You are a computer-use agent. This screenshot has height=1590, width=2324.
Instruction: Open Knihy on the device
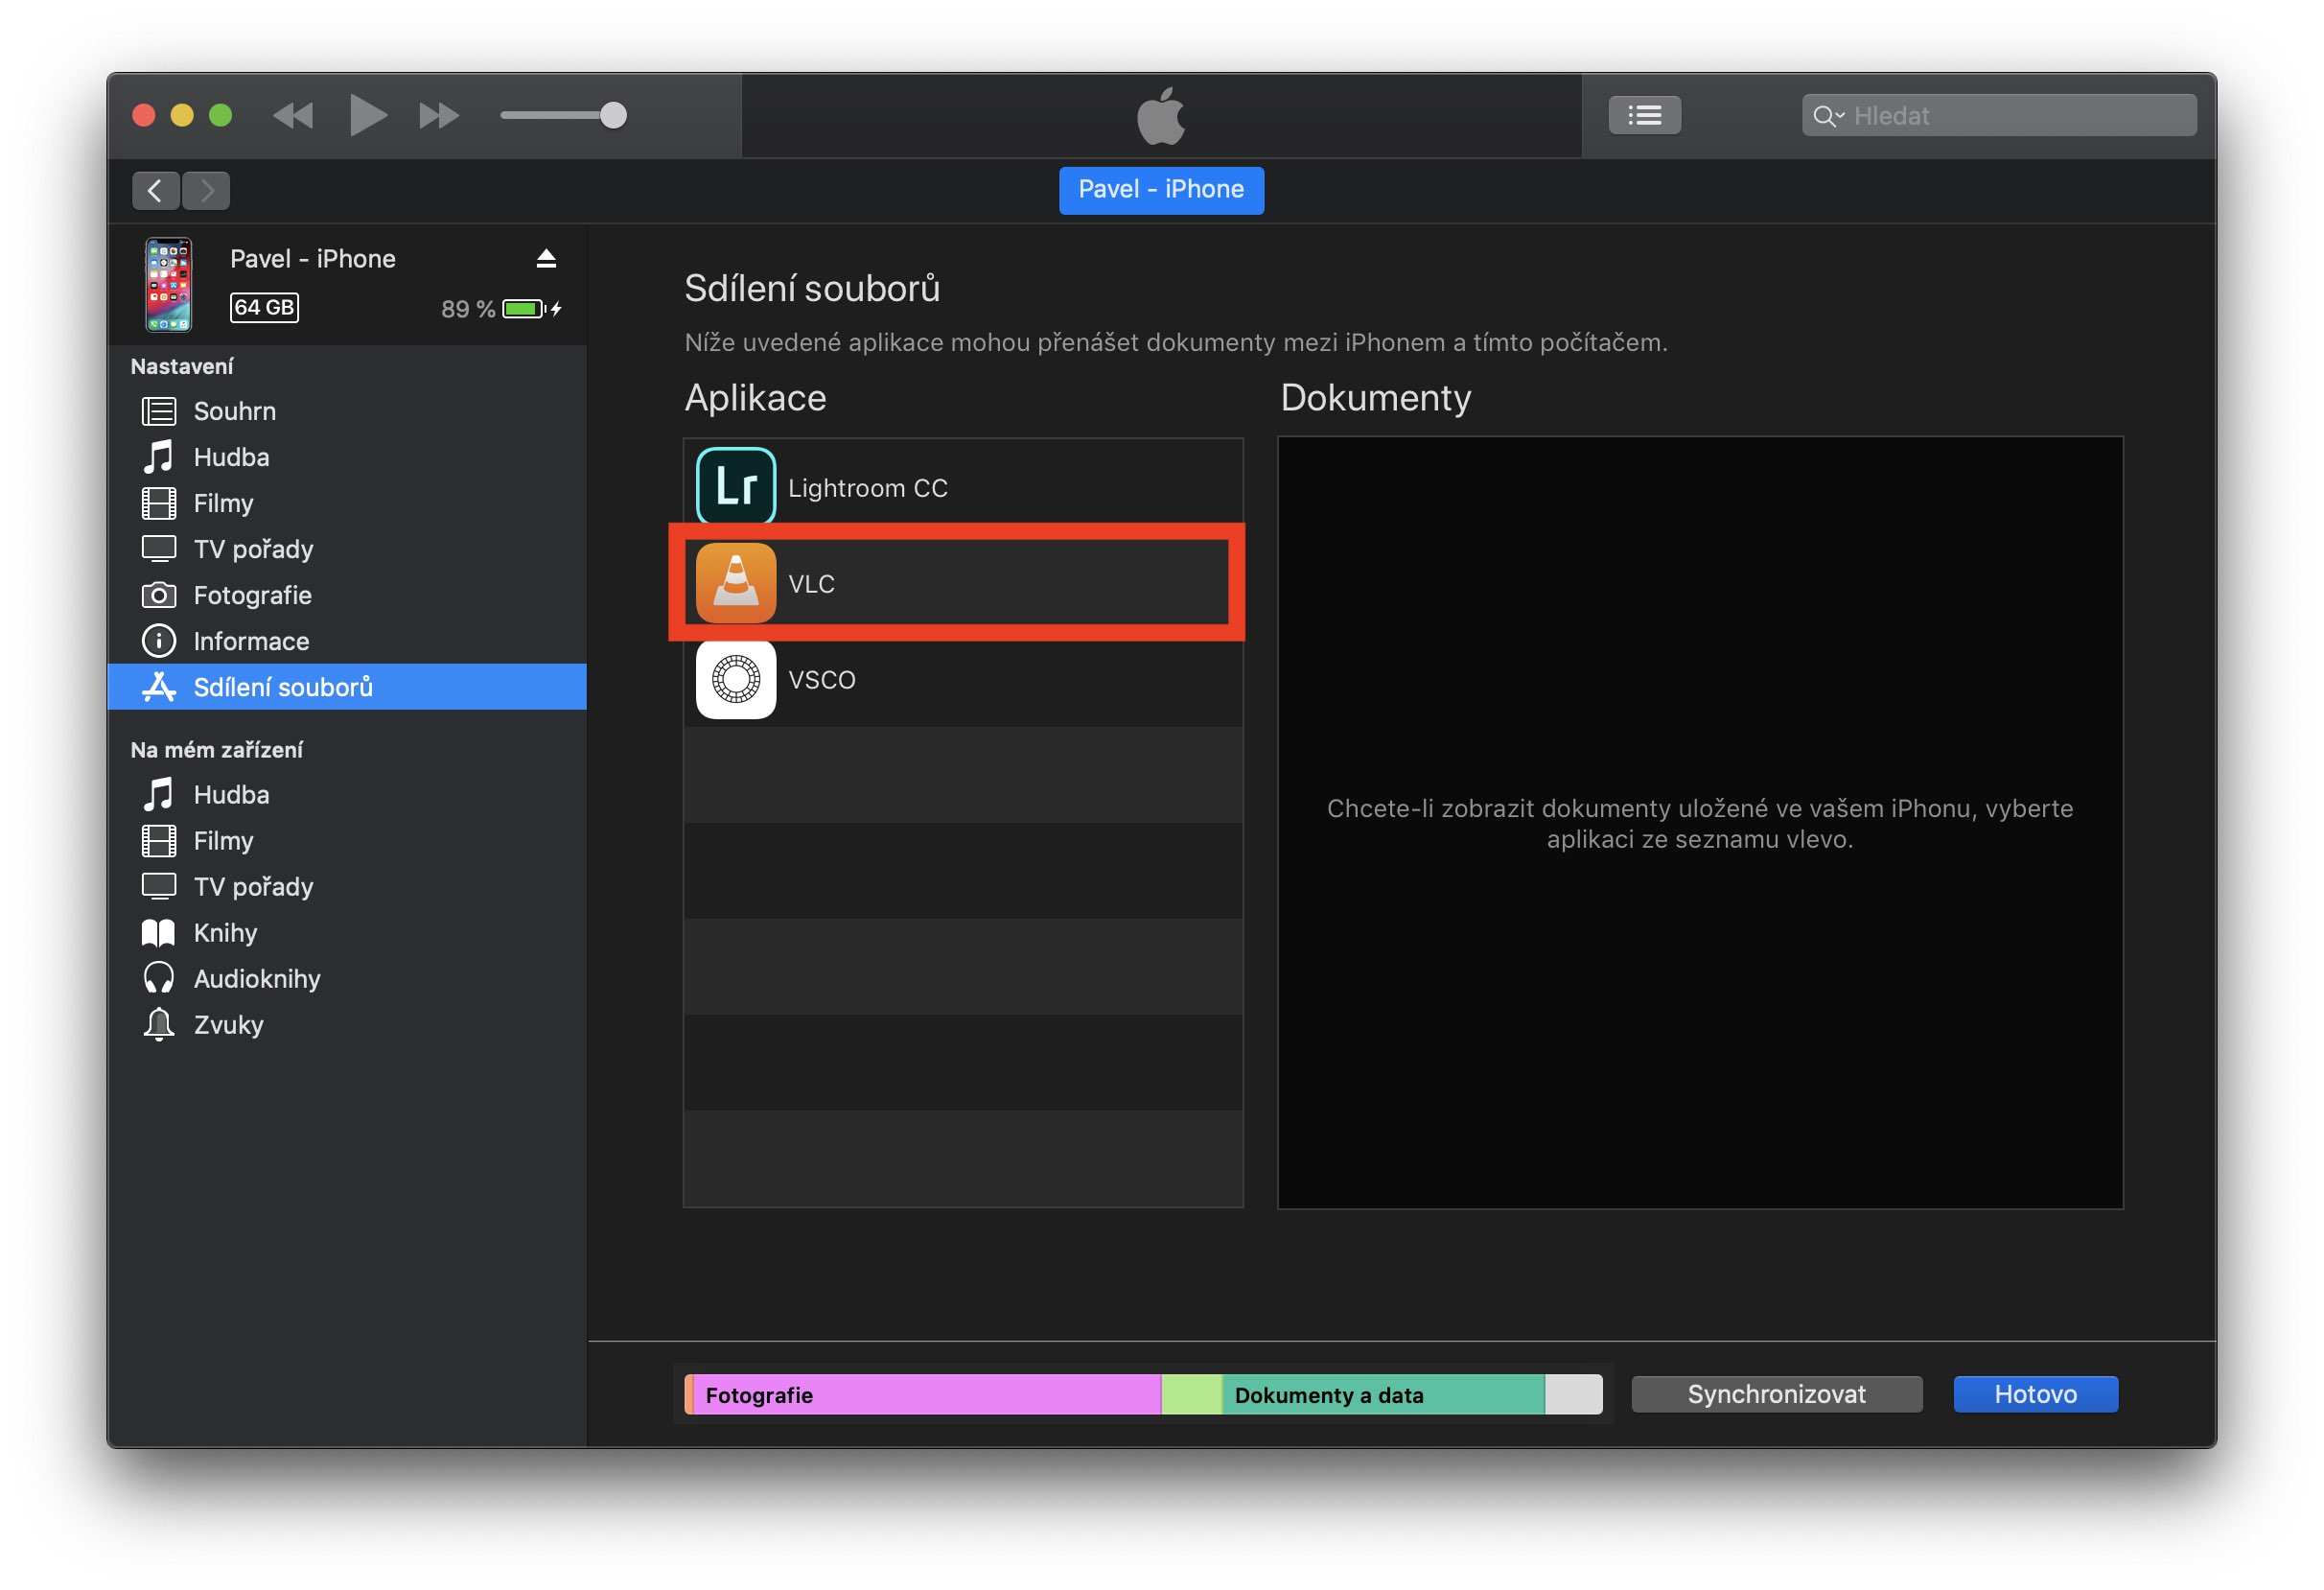346,933
